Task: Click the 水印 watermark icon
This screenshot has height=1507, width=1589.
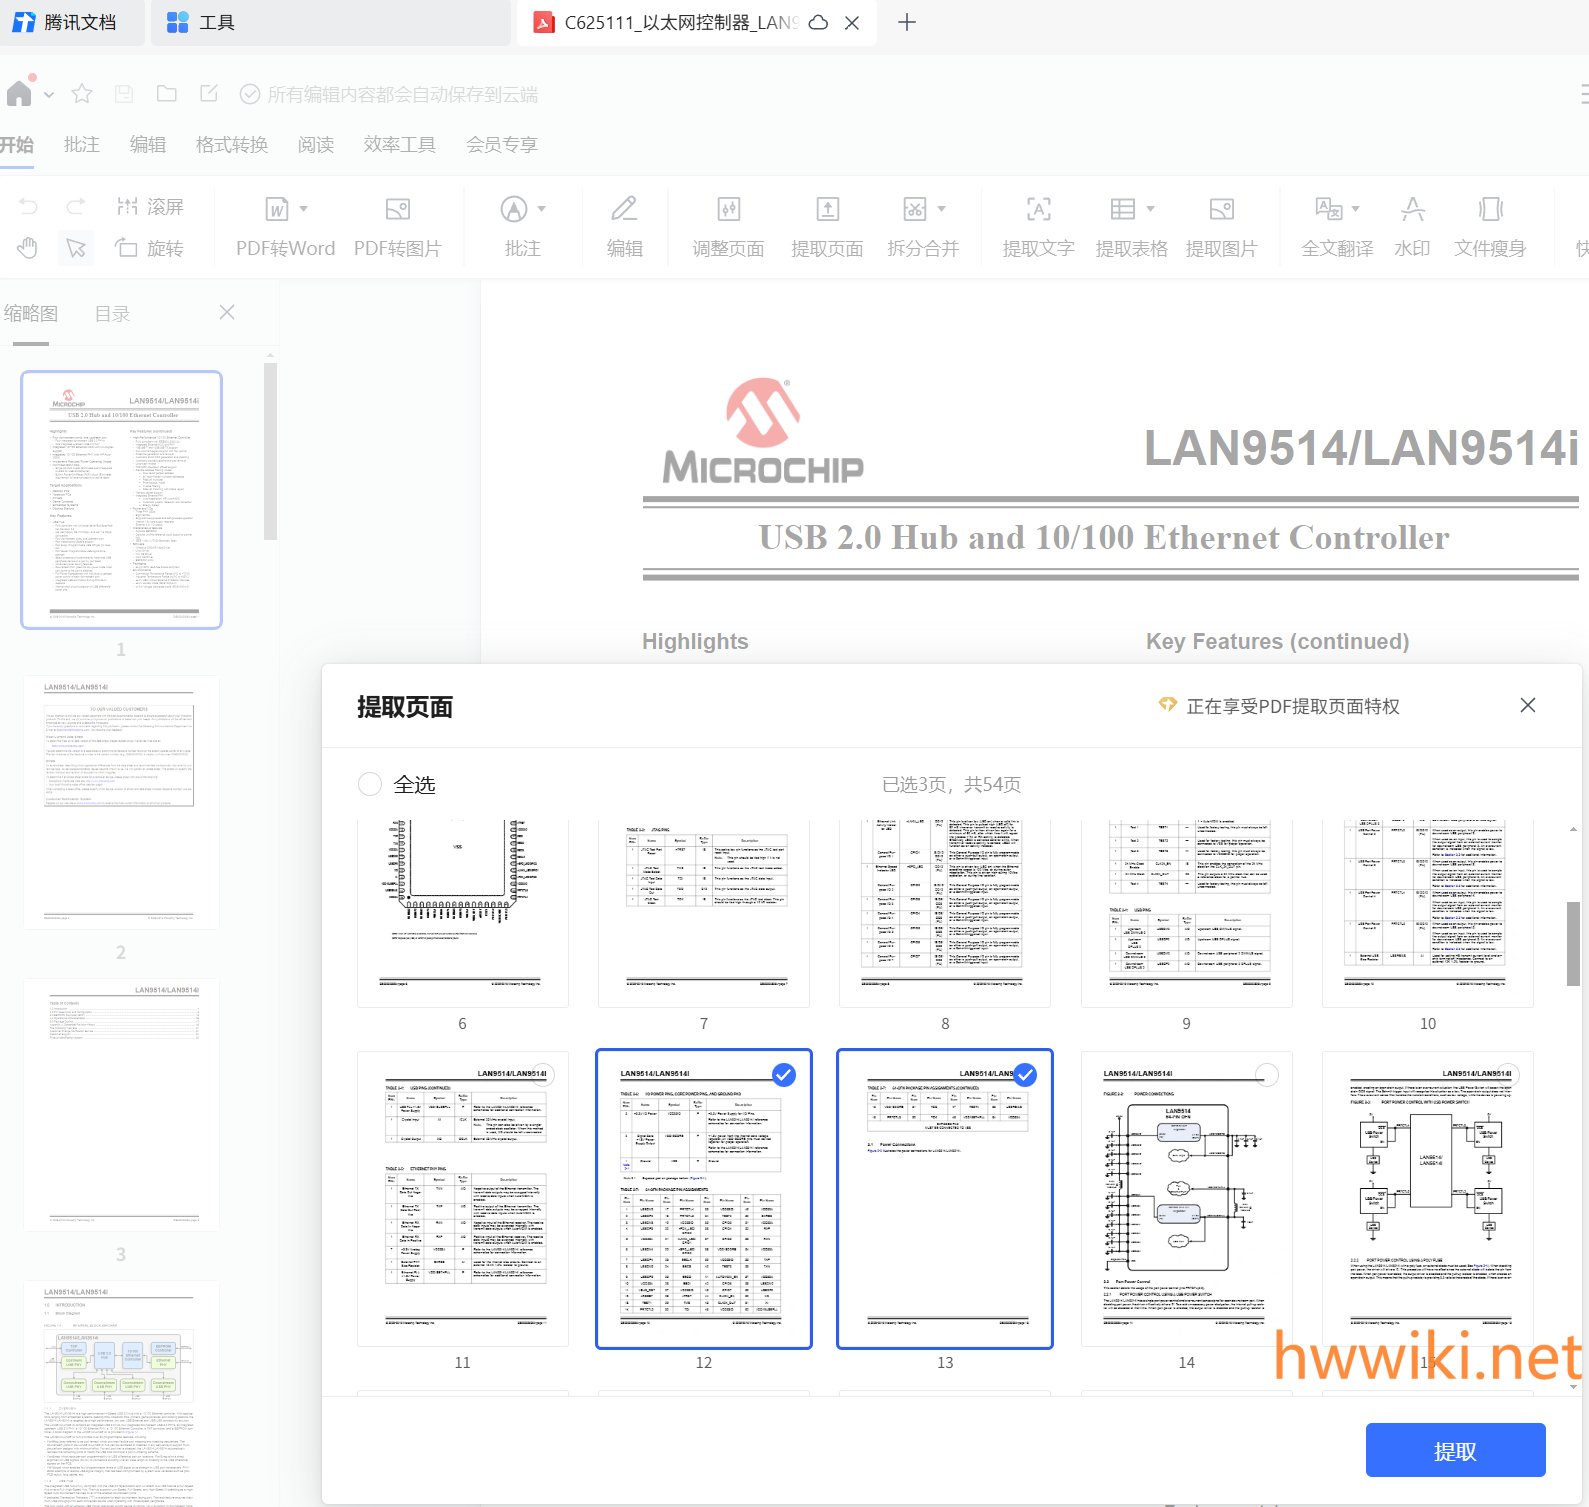Action: 1412,210
